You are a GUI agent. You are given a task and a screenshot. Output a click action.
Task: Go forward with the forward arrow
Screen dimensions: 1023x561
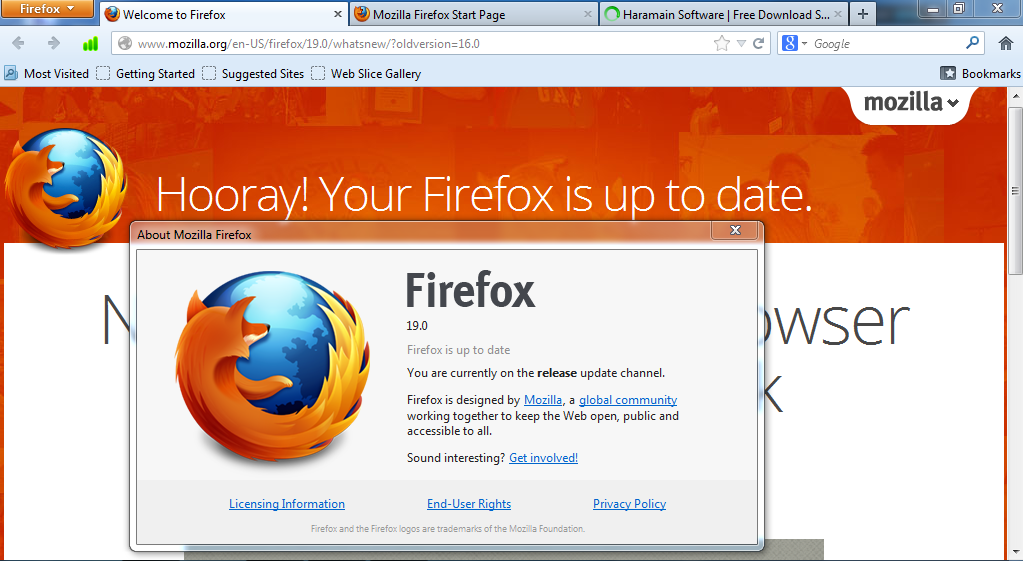53,44
